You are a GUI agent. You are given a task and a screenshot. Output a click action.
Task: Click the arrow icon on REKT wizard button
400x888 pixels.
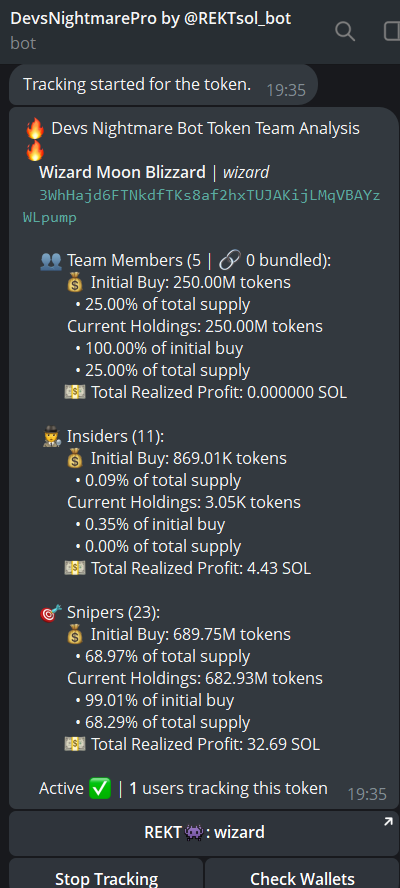tap(388, 822)
